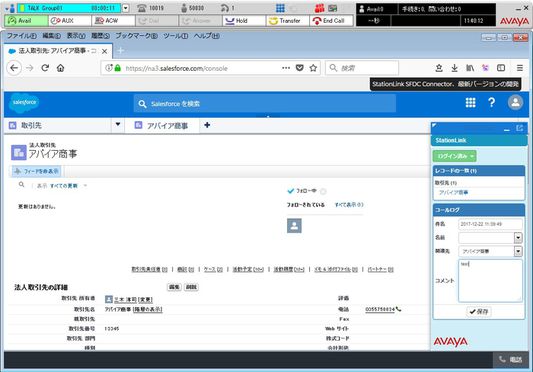Open the すべての更新 feed filter dropdown
This screenshot has height=372, width=533.
(x=69, y=186)
